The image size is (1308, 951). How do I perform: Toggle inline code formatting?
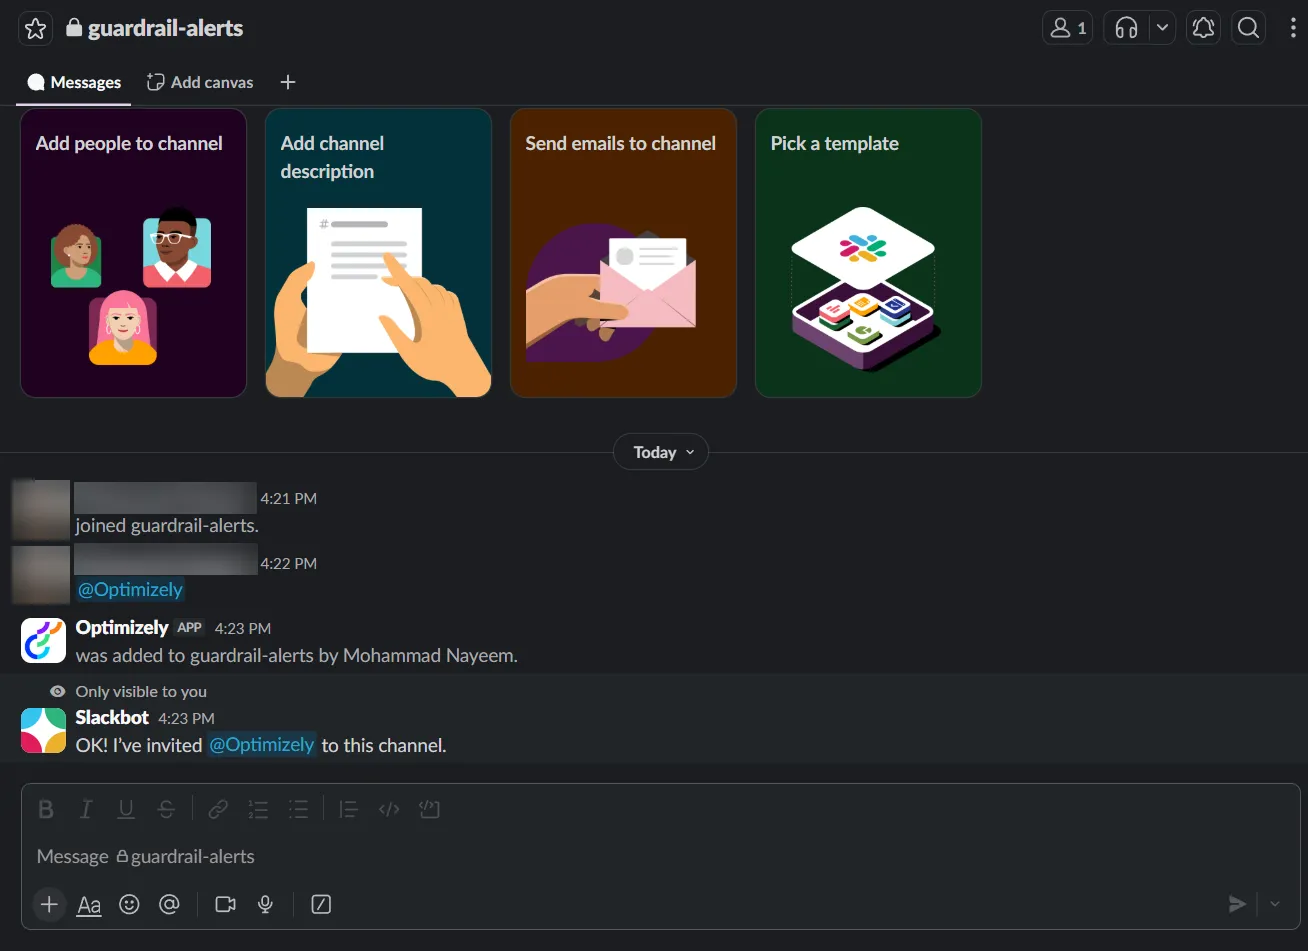coord(389,809)
